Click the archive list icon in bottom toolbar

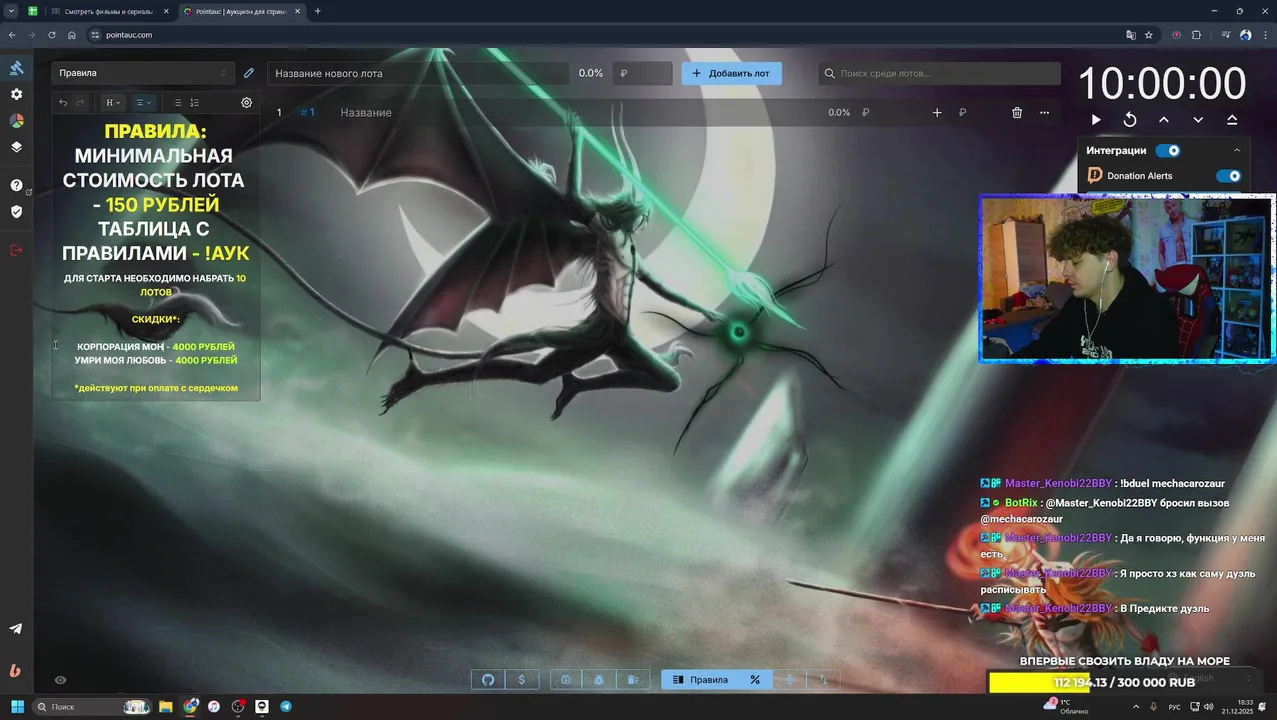(x=633, y=680)
